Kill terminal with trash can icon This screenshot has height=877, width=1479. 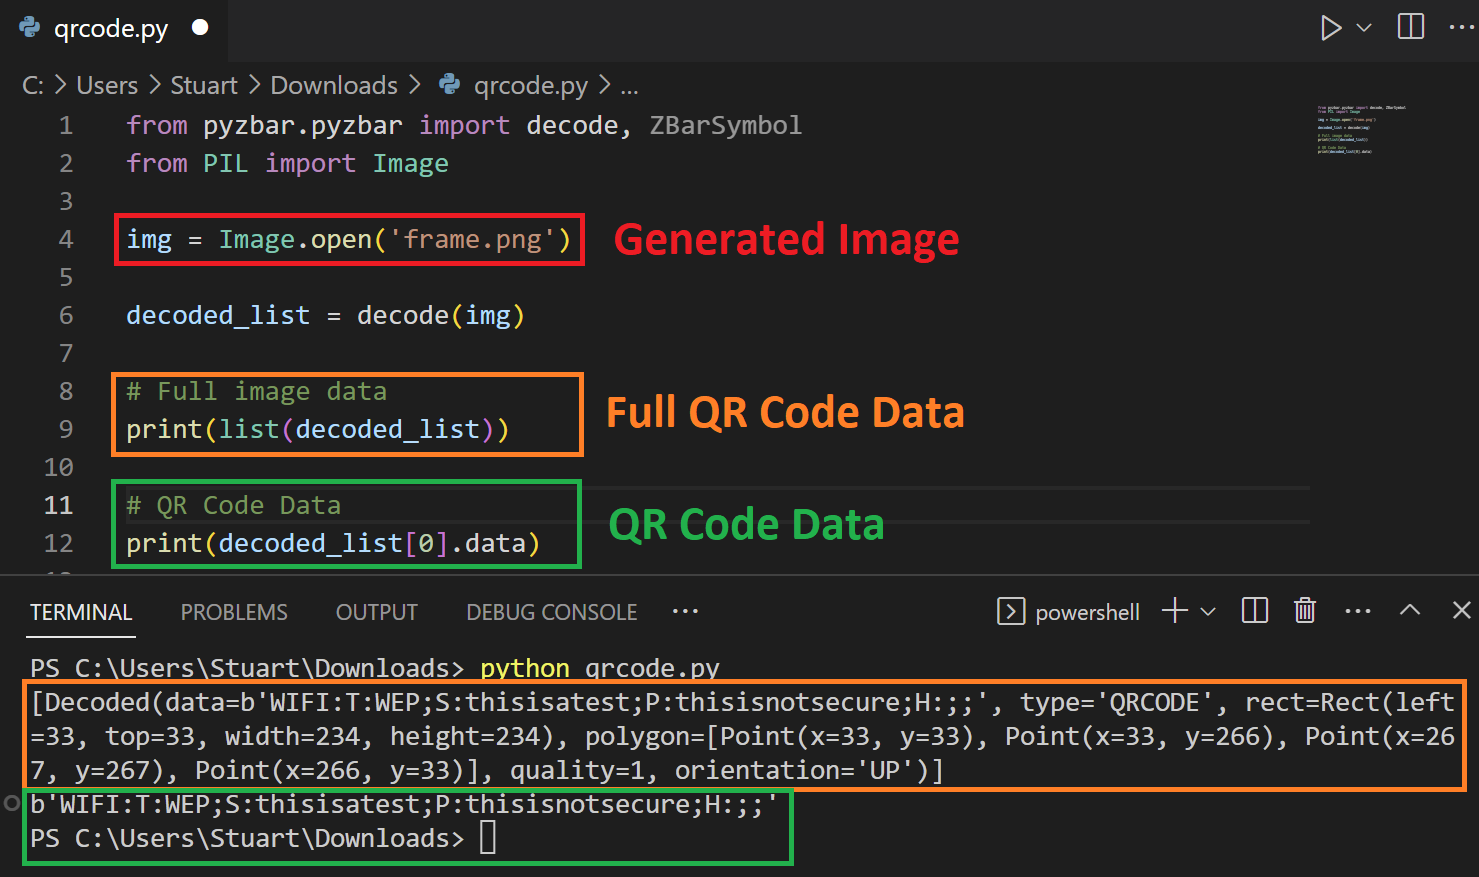(x=1305, y=611)
